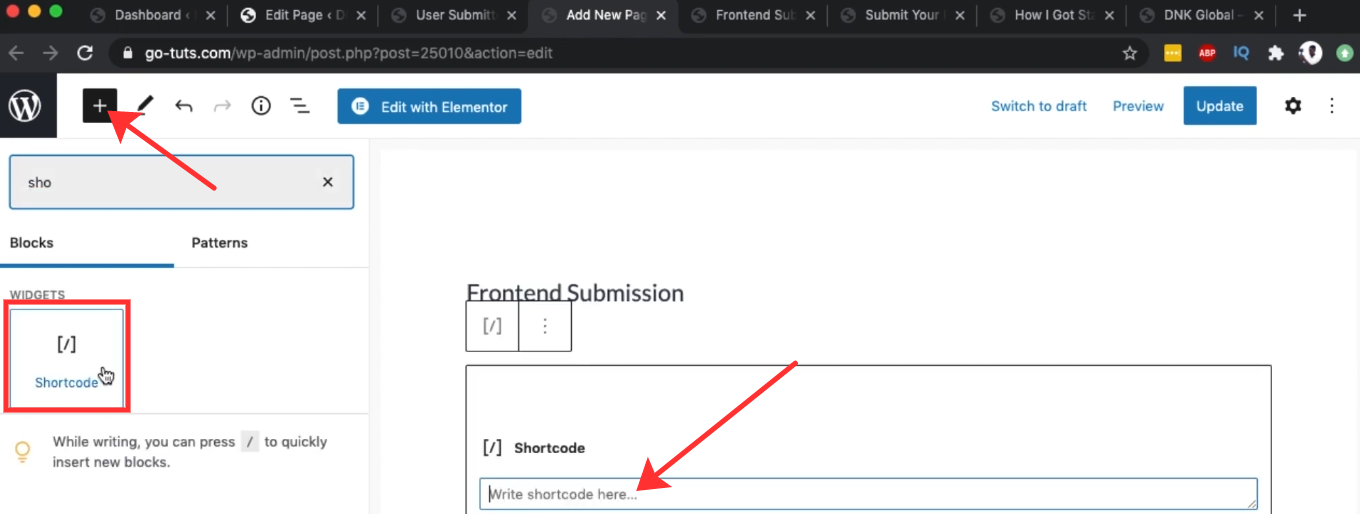The width and height of the screenshot is (1360, 514).
Task: Click Switch to draft link
Action: pyautogui.click(x=1038, y=106)
